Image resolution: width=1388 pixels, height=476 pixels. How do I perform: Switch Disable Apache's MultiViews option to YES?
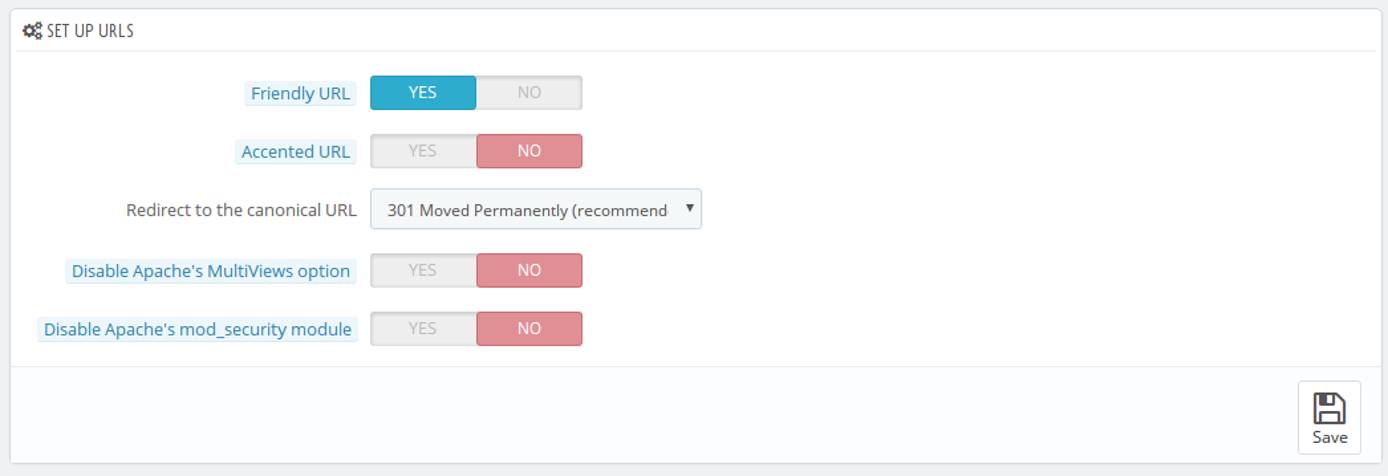tap(423, 270)
